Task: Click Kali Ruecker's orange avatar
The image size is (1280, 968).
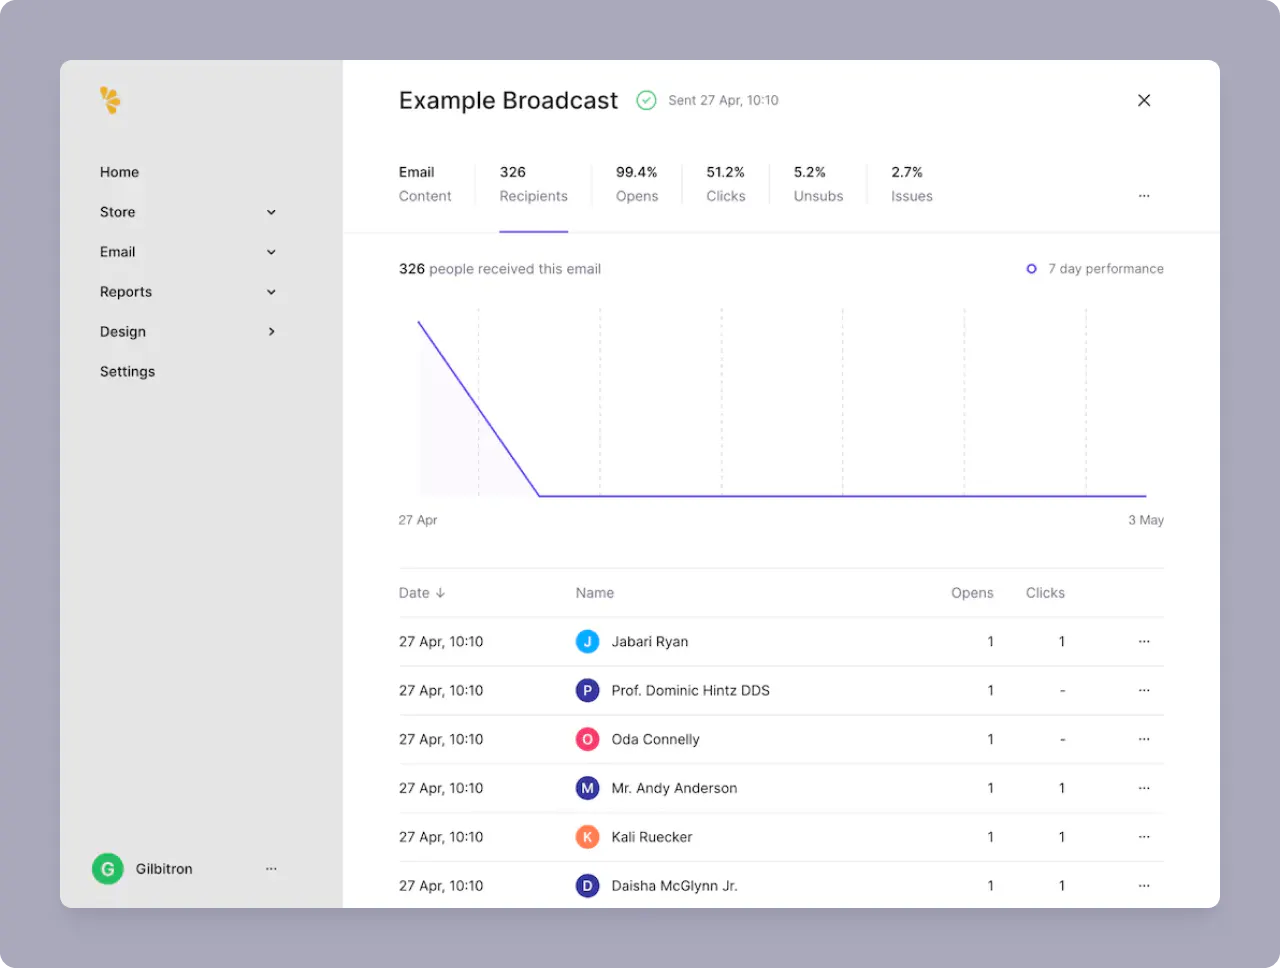Action: pos(587,837)
